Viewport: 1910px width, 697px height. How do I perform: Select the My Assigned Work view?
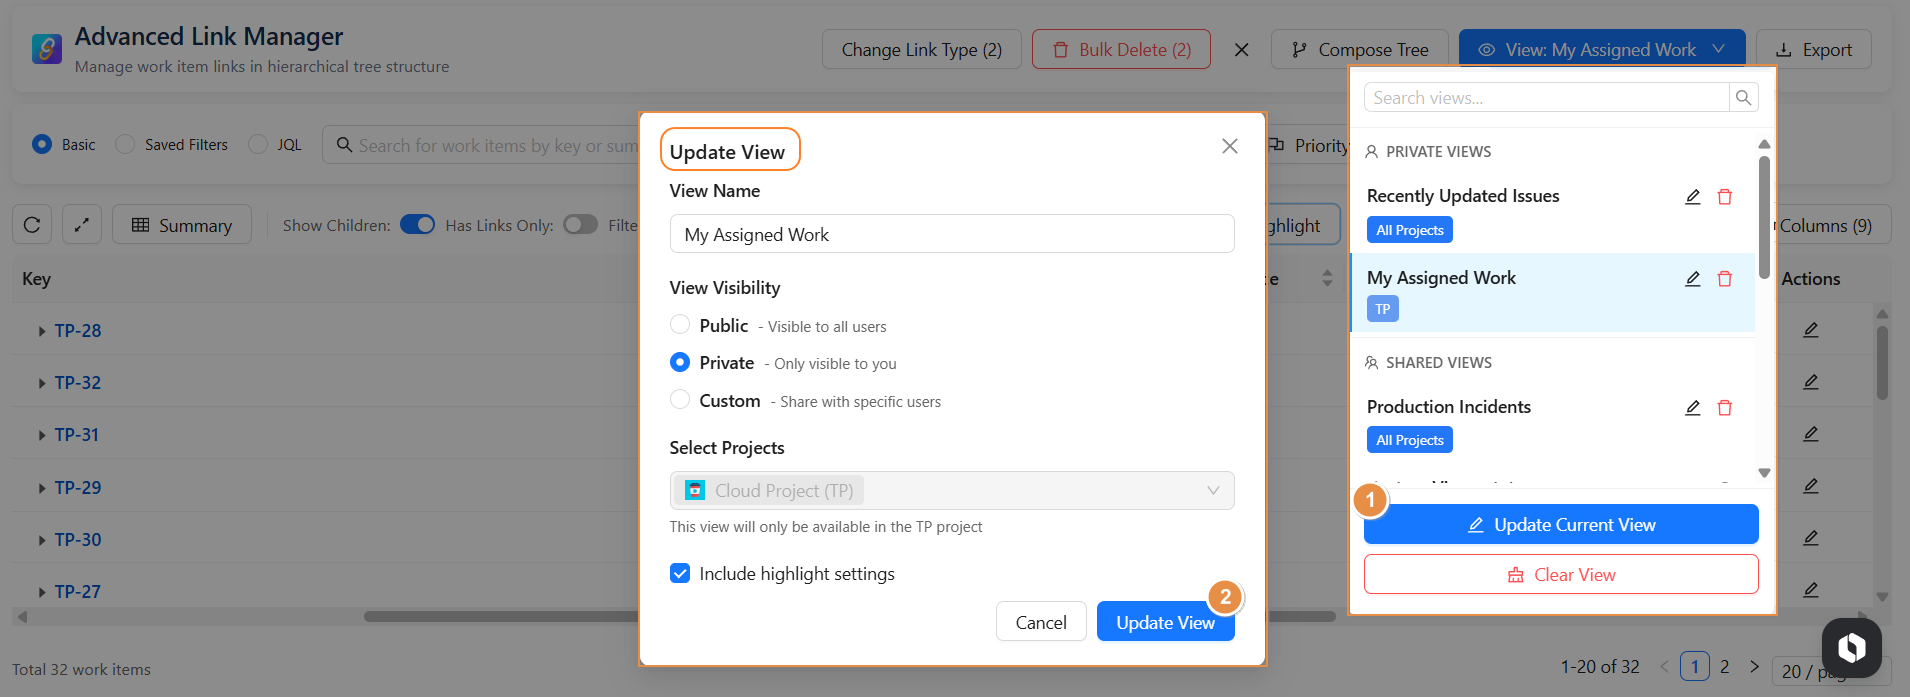click(x=1441, y=278)
